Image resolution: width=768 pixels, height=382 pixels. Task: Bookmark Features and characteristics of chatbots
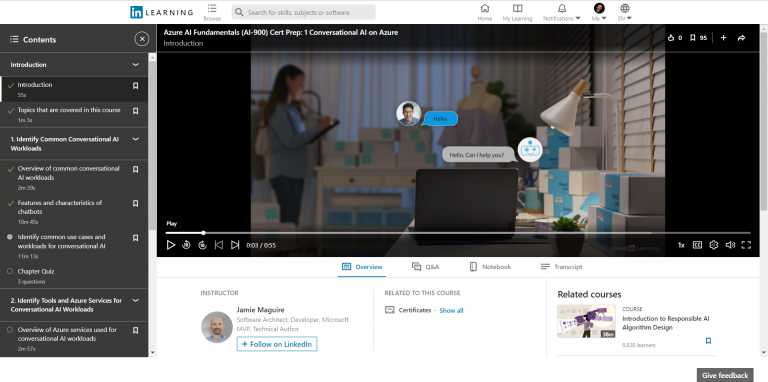(136, 203)
